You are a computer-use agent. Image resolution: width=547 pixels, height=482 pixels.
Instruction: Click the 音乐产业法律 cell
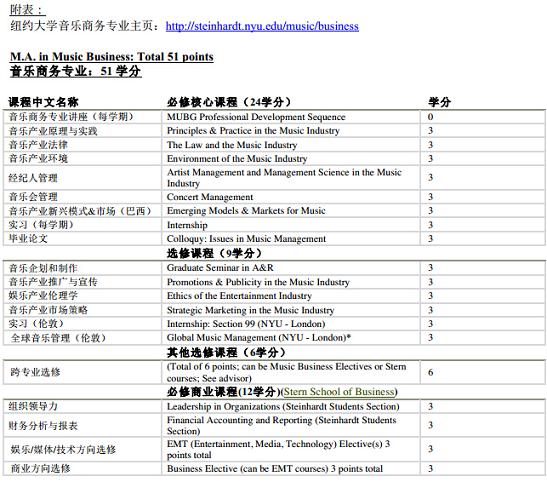pyautogui.click(x=82, y=145)
